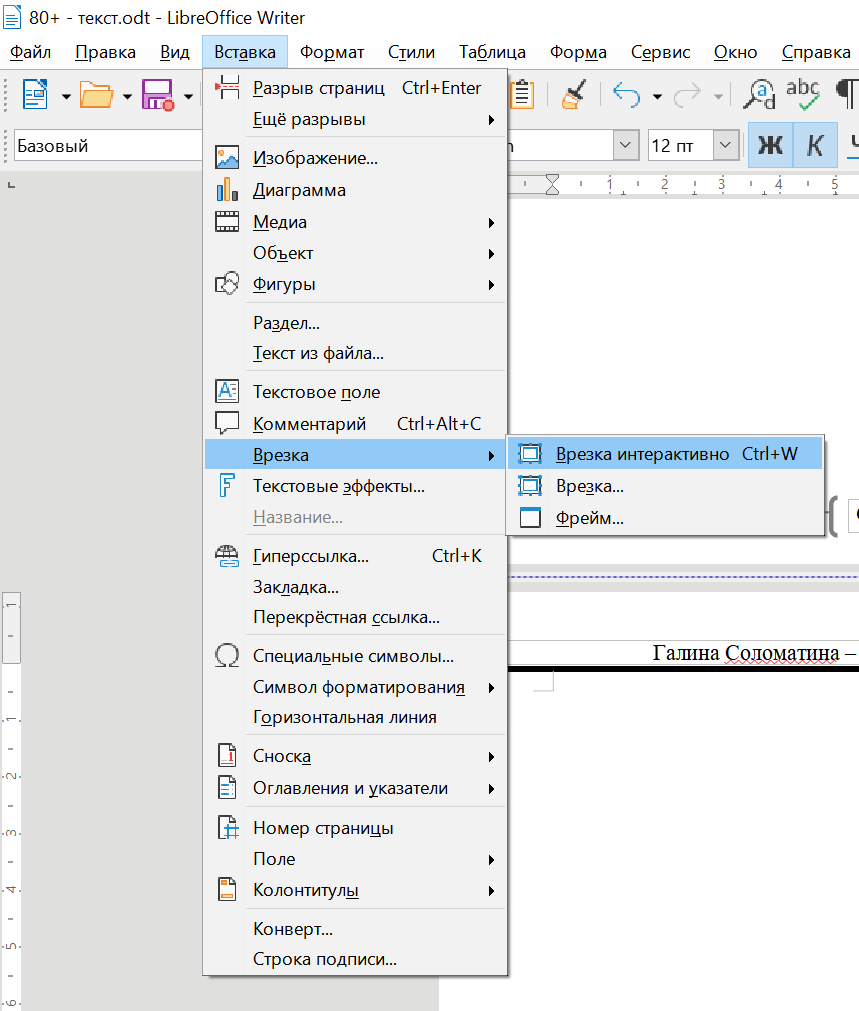Screen dimensions: 859x1011
Task: Choose Гиперссылка... menu entry
Action: tap(355, 556)
